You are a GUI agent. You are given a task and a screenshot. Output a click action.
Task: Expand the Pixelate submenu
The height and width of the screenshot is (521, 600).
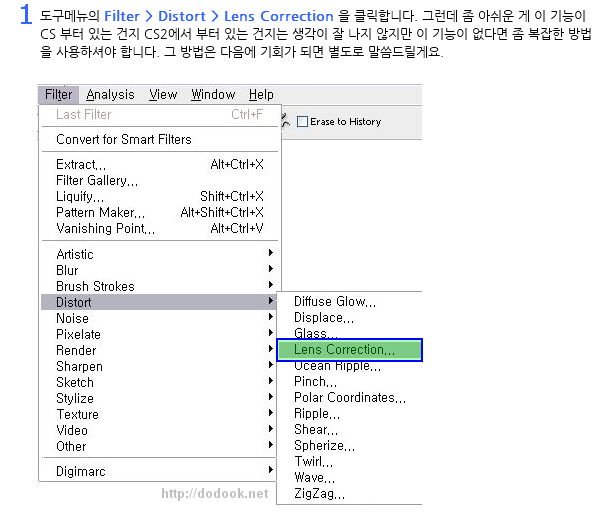tap(159, 334)
